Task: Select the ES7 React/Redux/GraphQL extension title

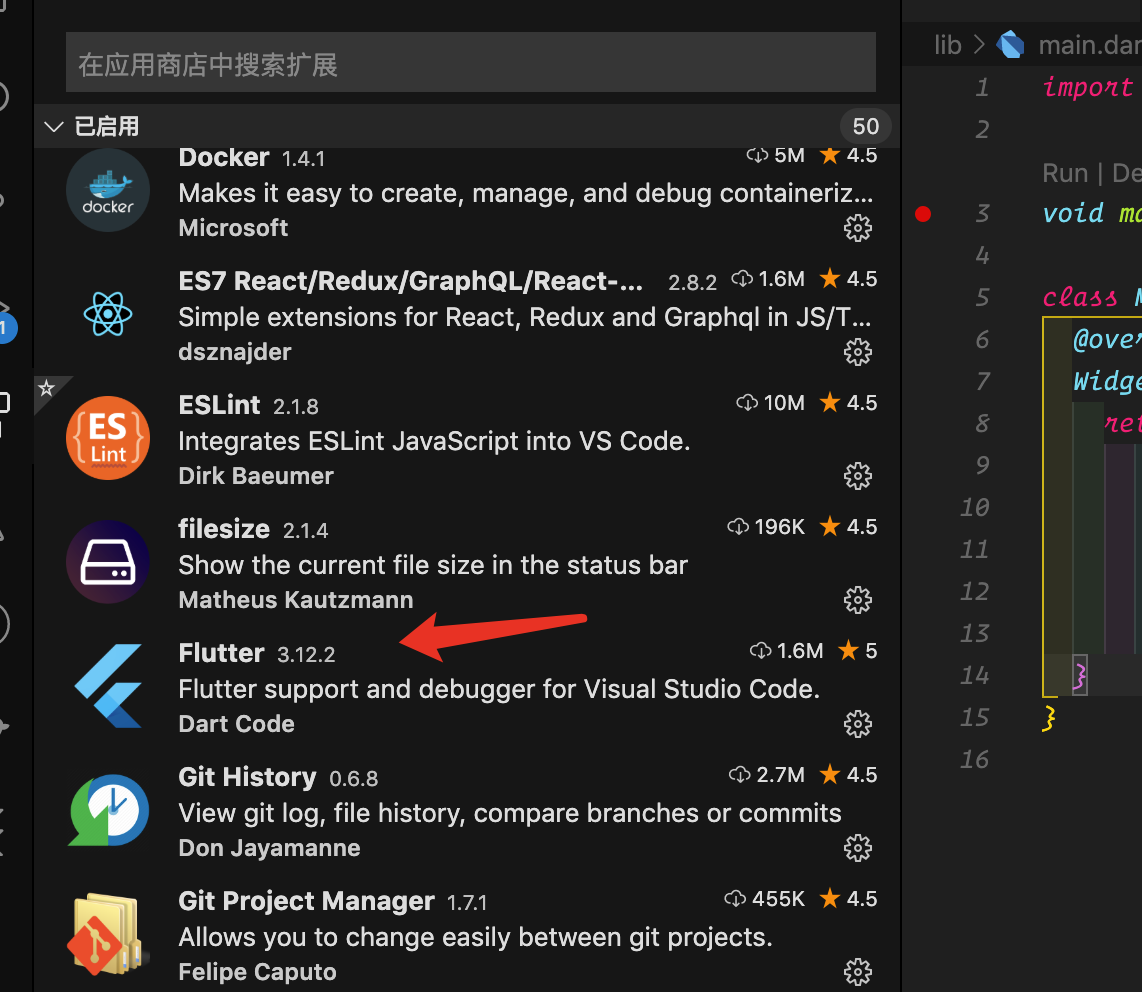Action: (x=411, y=281)
